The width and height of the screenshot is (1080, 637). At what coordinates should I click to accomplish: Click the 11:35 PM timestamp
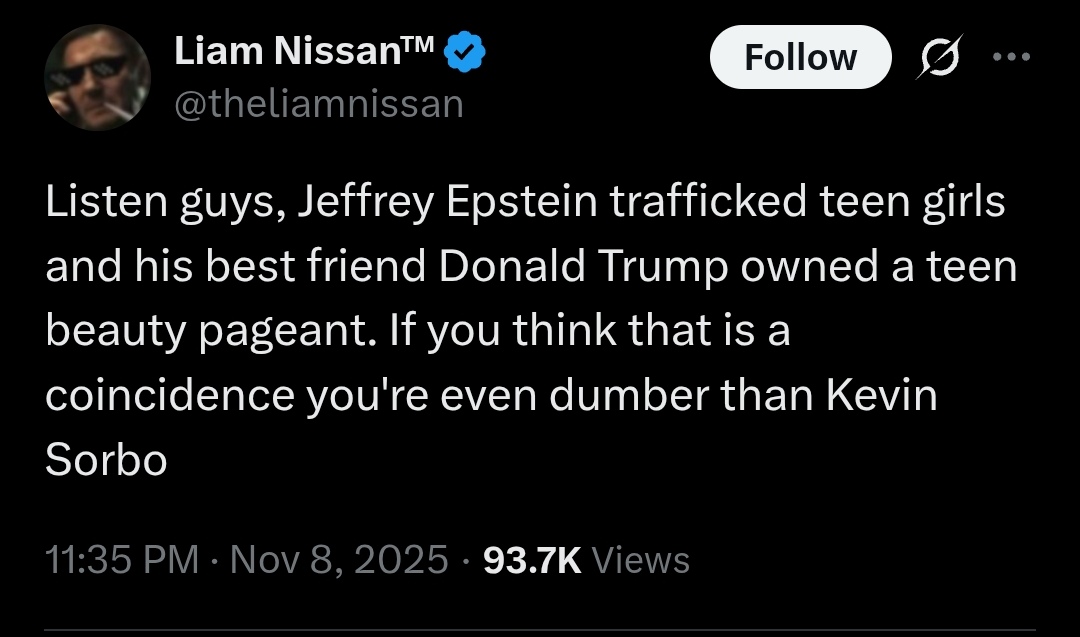coord(122,560)
